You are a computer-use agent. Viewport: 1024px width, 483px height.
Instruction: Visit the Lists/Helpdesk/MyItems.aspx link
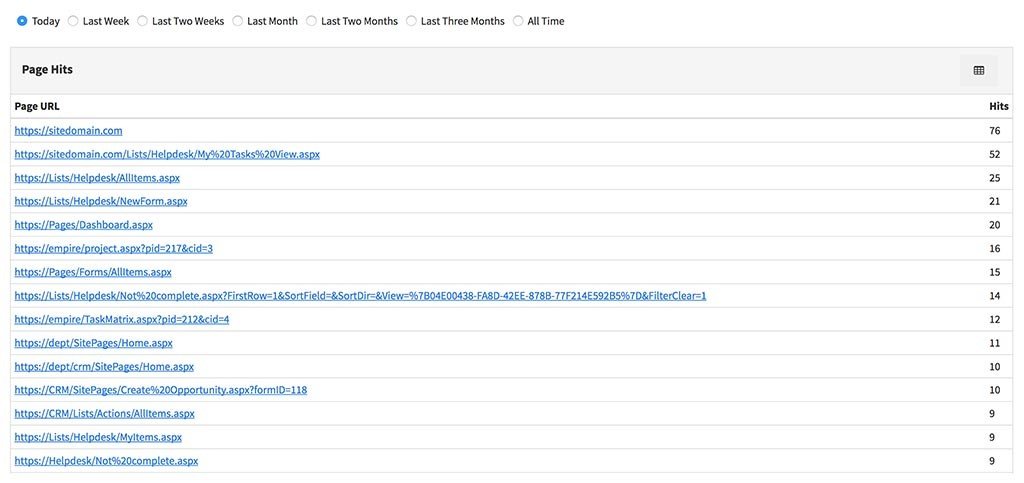[98, 437]
